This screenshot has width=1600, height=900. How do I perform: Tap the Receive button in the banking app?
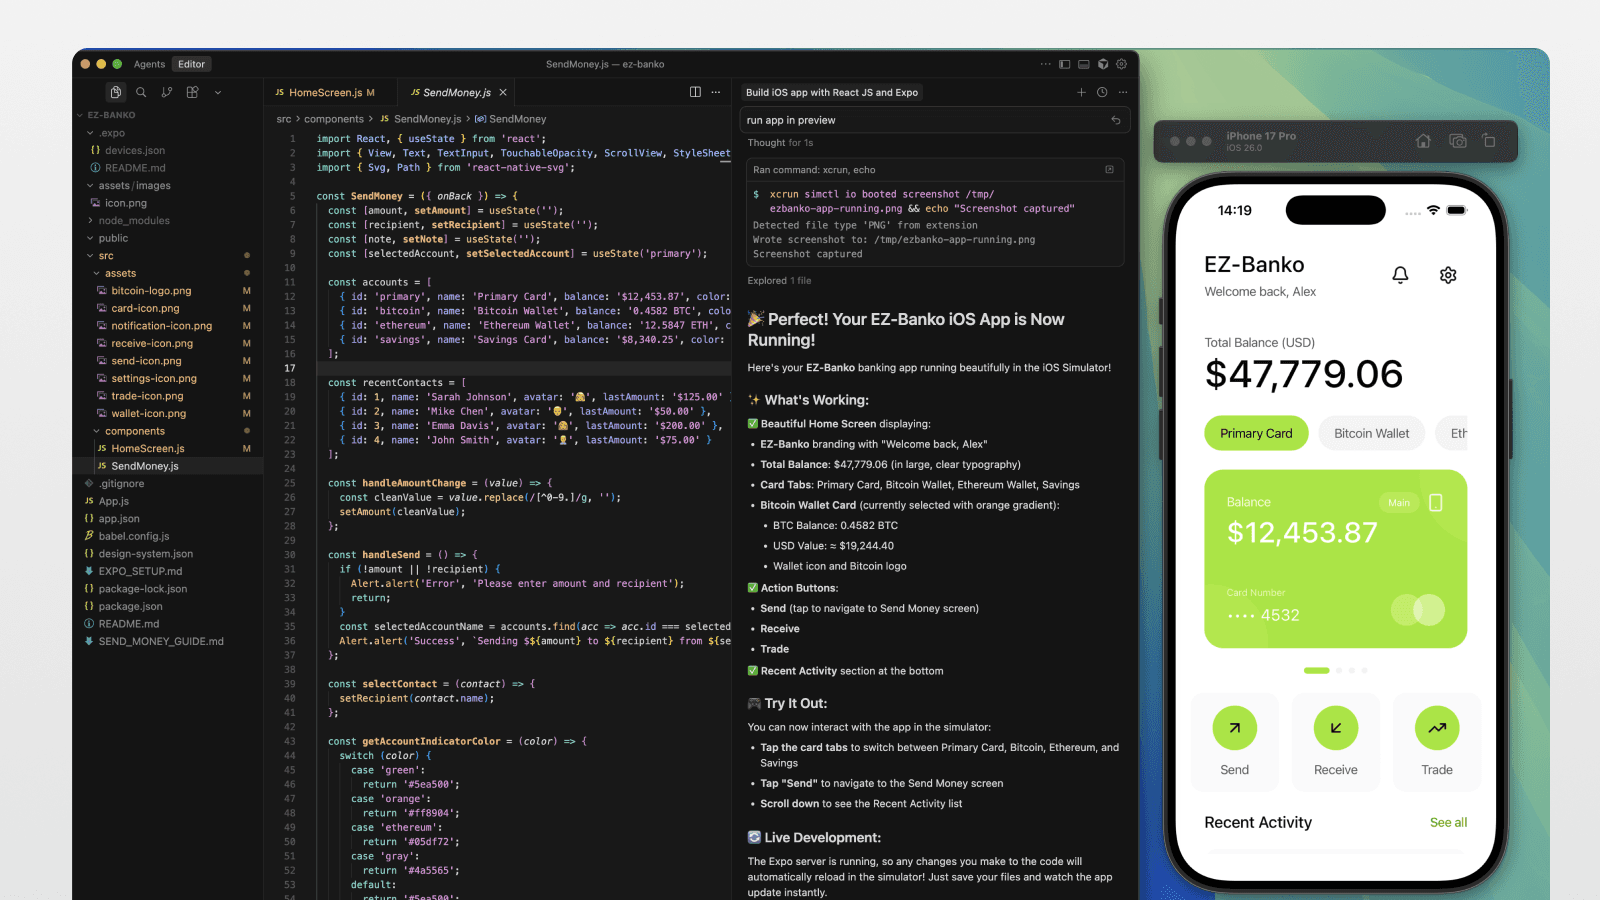pyautogui.click(x=1335, y=742)
